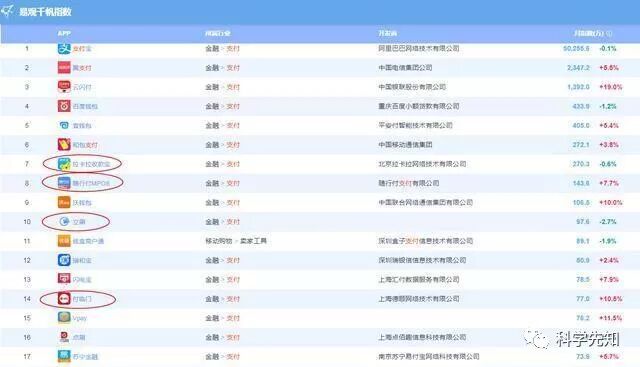Click the info icon beside the 月活跃(万) header
This screenshot has width=640, height=367.
click(x=609, y=33)
